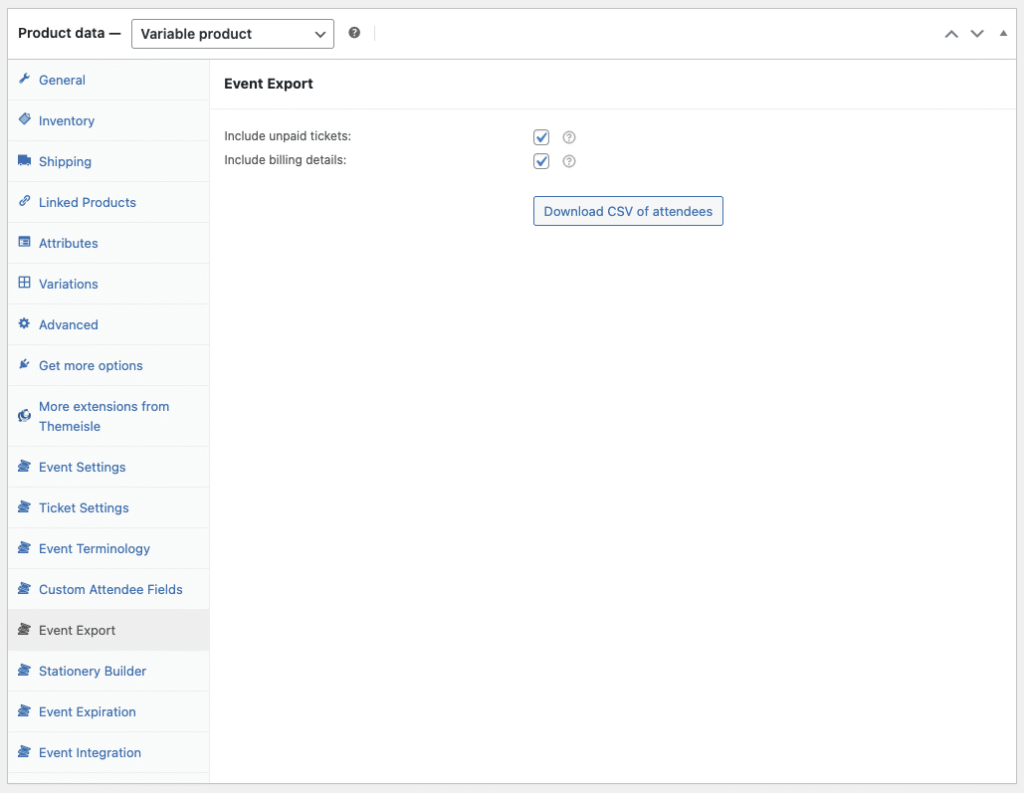This screenshot has width=1024, height=793.
Task: Open the Event Terminology tab
Action: pyautogui.click(x=94, y=548)
